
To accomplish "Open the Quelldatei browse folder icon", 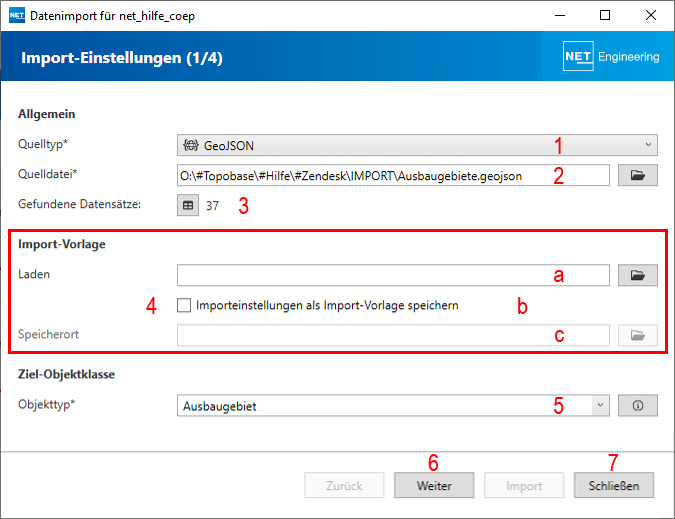I will click(x=638, y=175).
